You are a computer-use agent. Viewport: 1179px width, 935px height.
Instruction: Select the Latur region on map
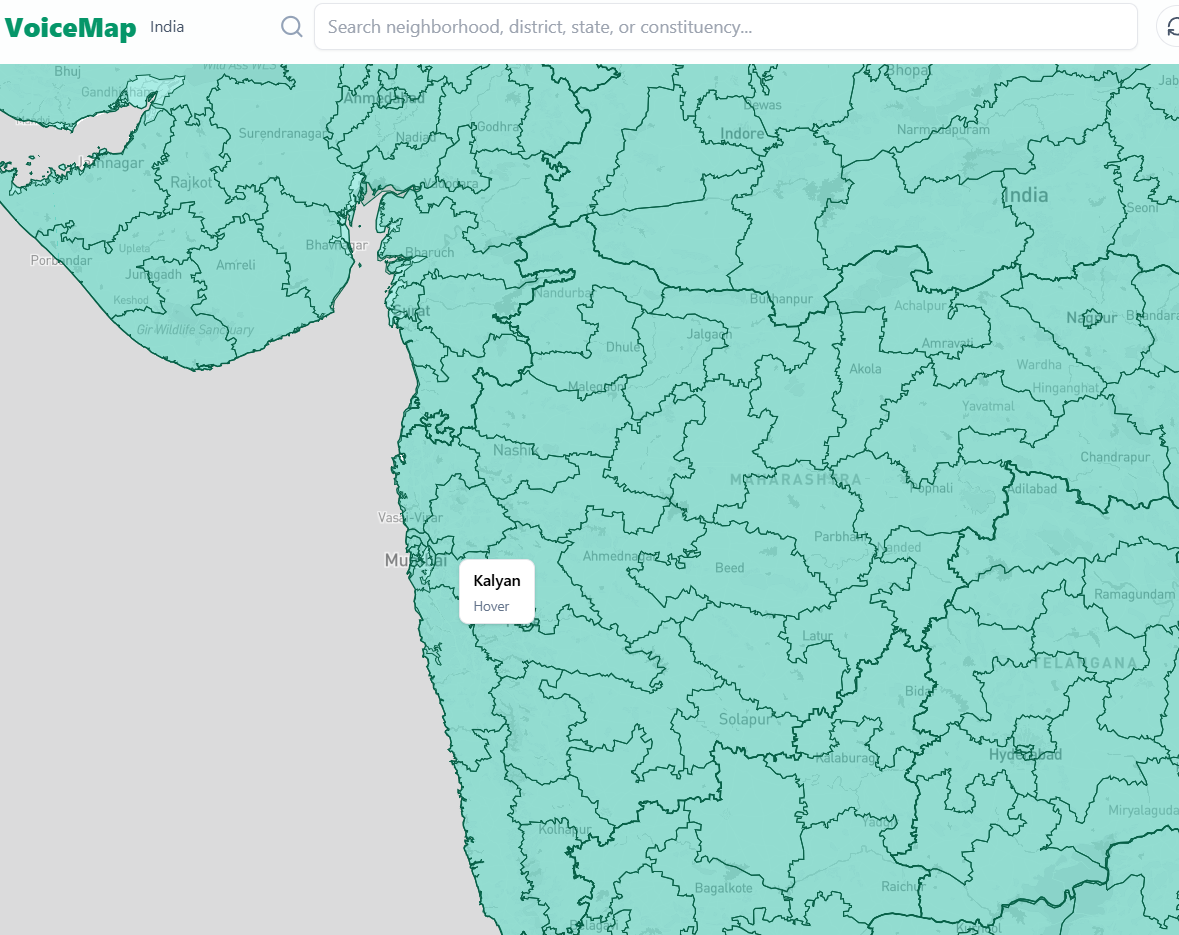tap(817, 636)
